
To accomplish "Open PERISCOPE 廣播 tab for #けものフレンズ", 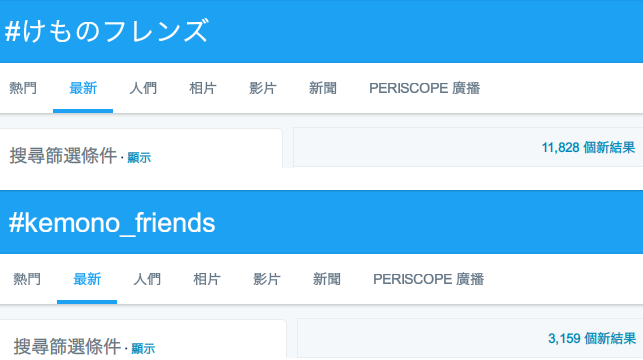I will point(424,88).
